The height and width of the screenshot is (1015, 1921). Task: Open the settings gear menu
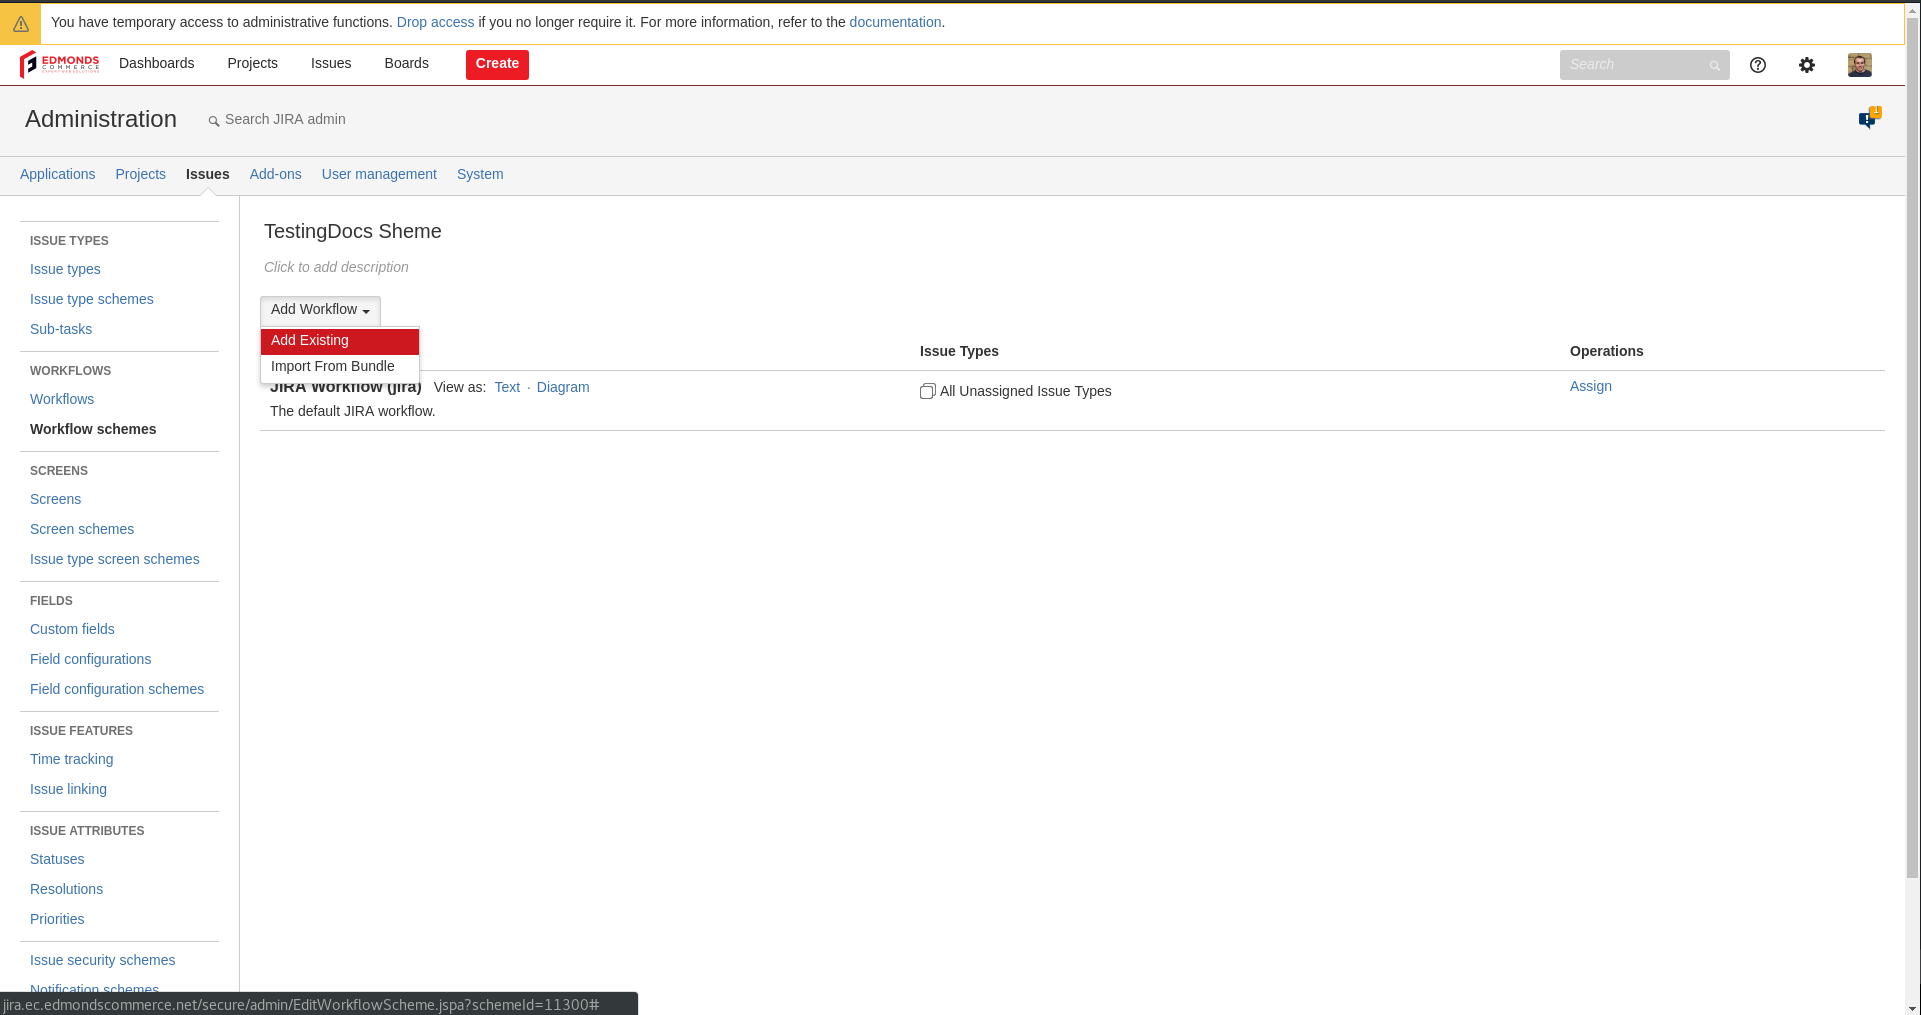point(1807,65)
